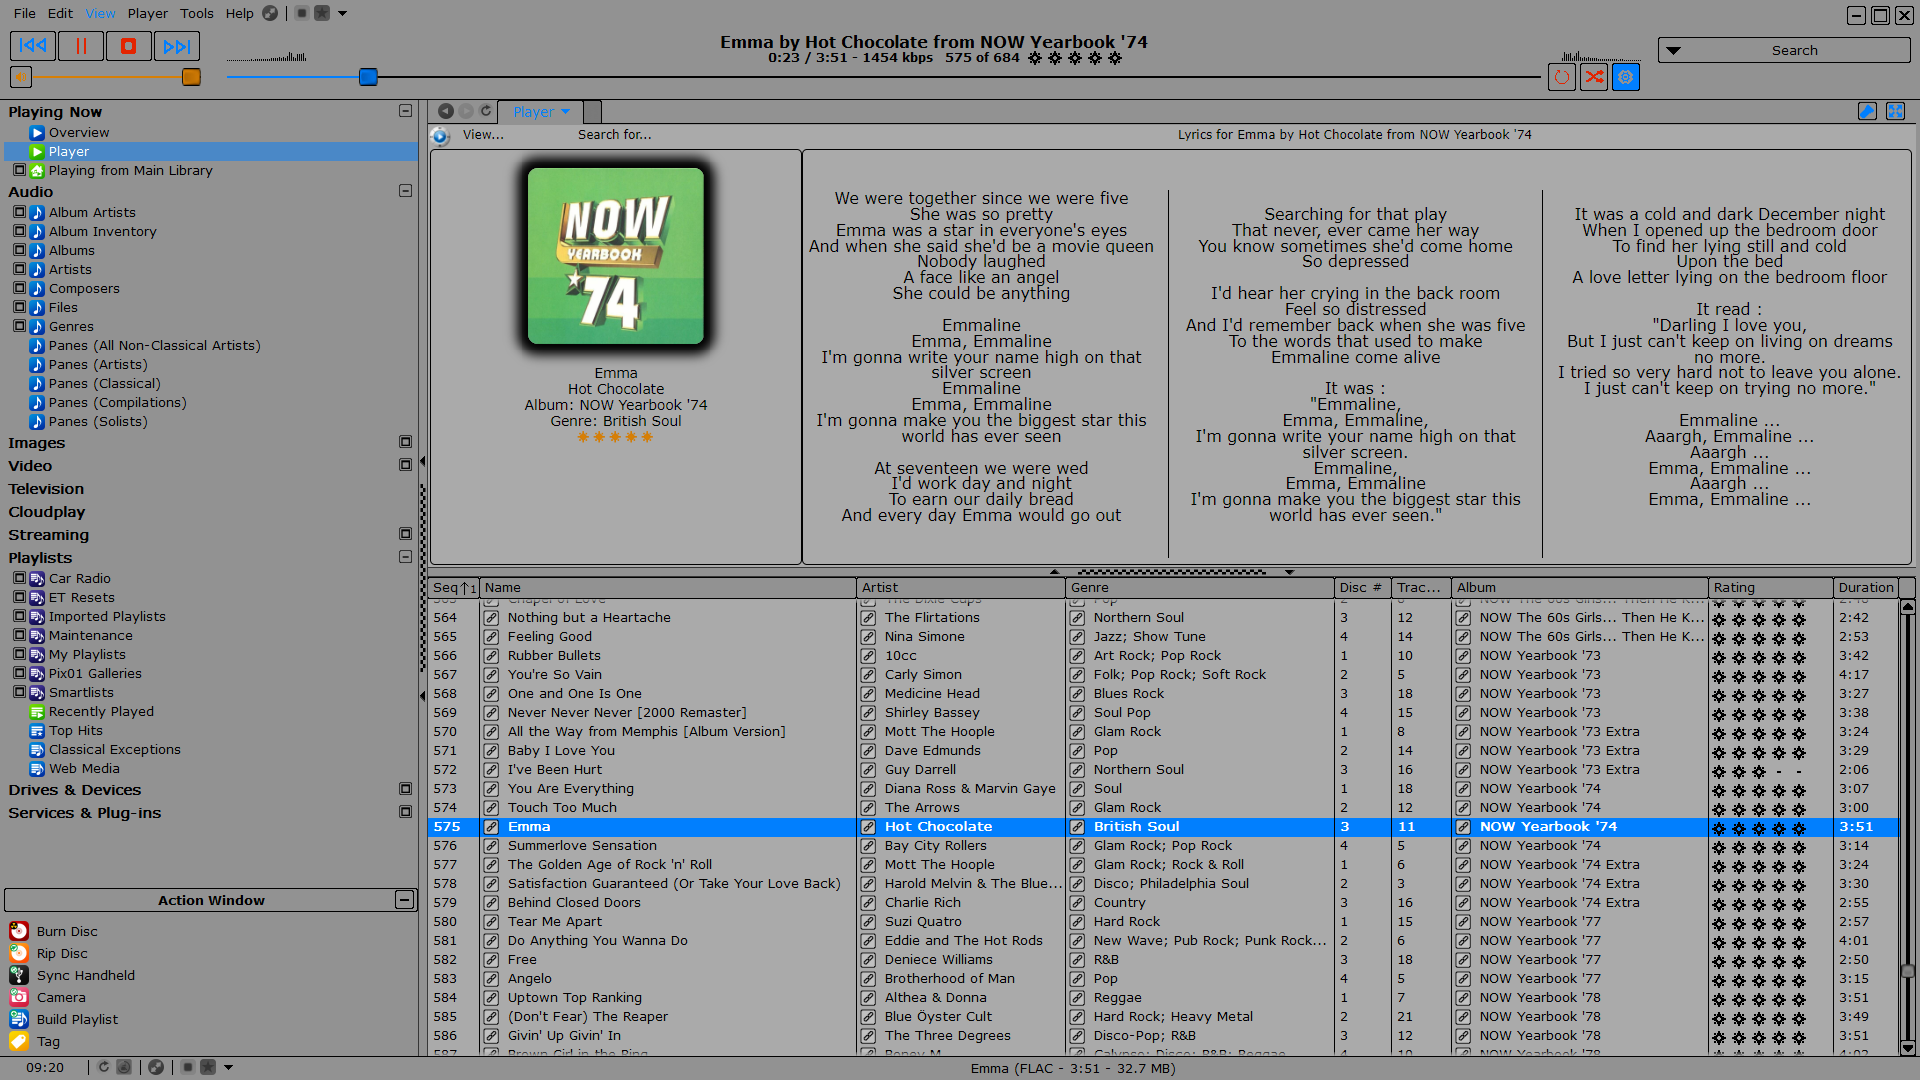Viewport: 1920px width, 1080px height.
Task: Click the Build Playlist icon
Action: tap(18, 1019)
